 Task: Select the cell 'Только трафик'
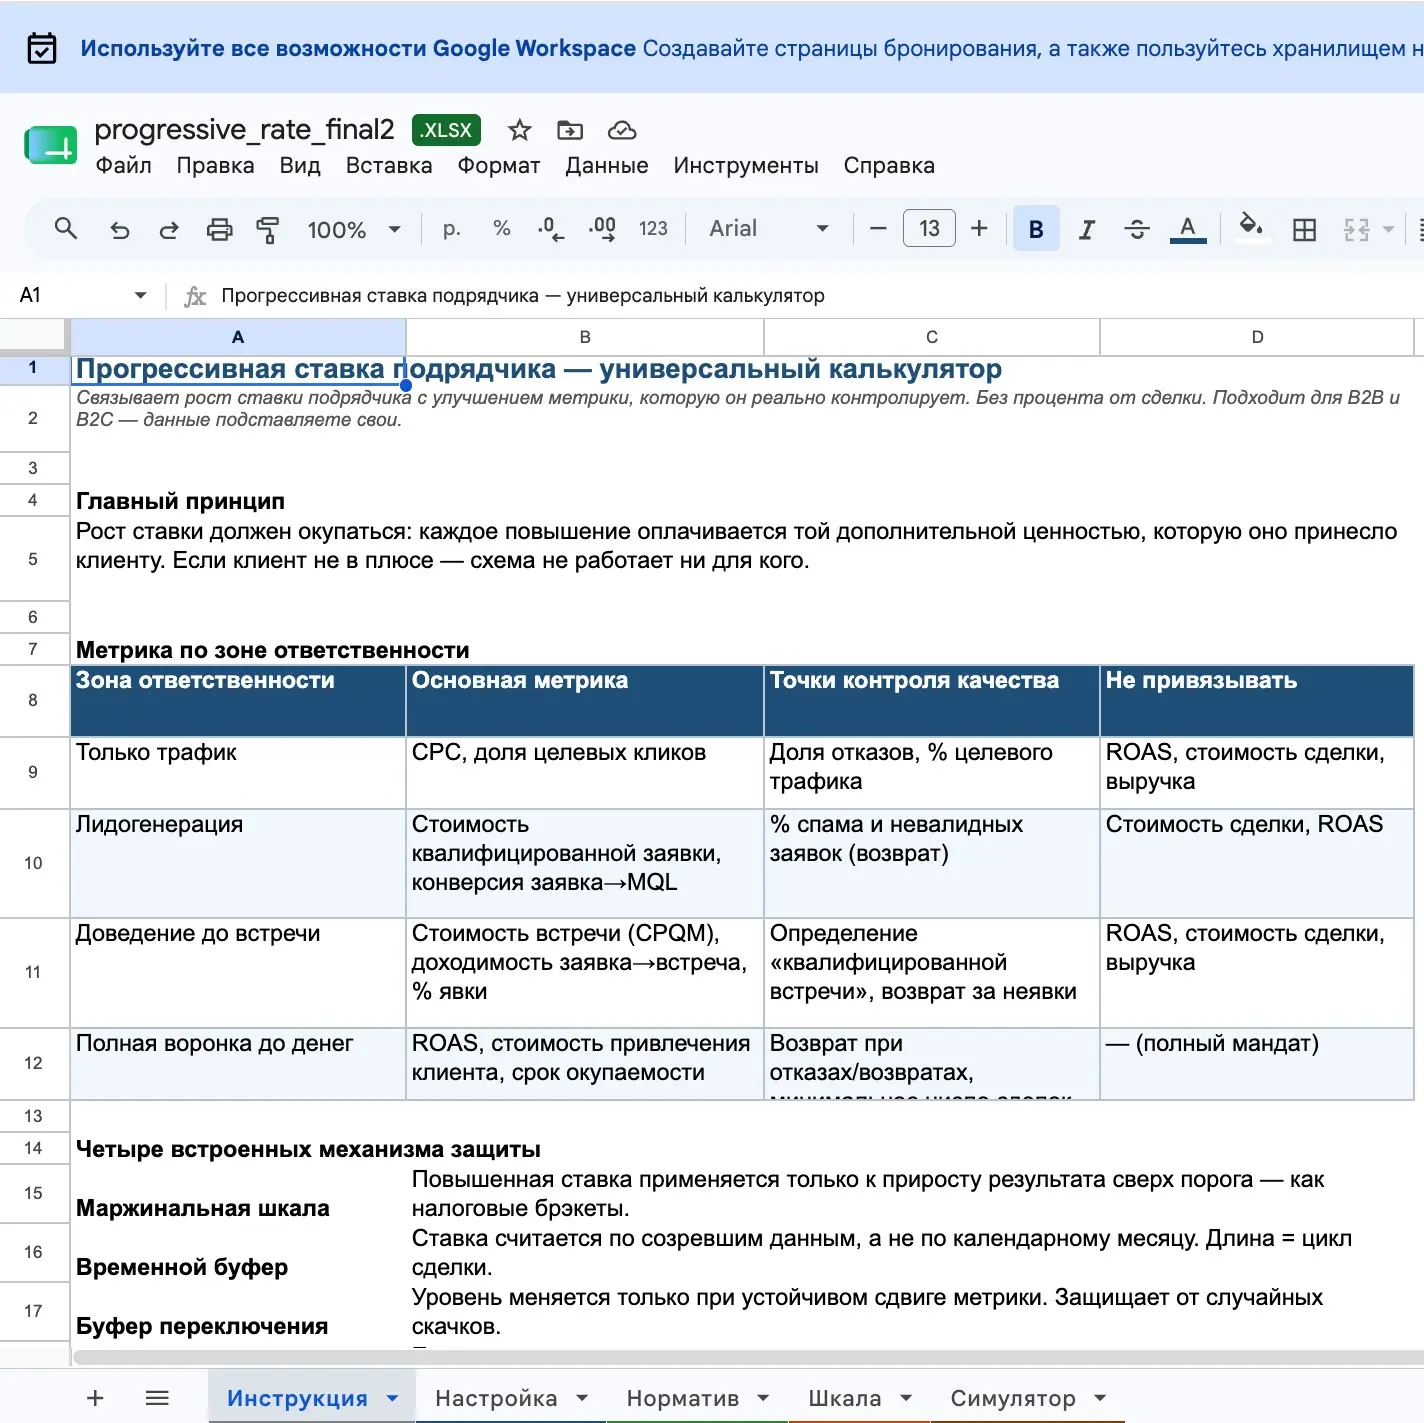click(x=238, y=773)
